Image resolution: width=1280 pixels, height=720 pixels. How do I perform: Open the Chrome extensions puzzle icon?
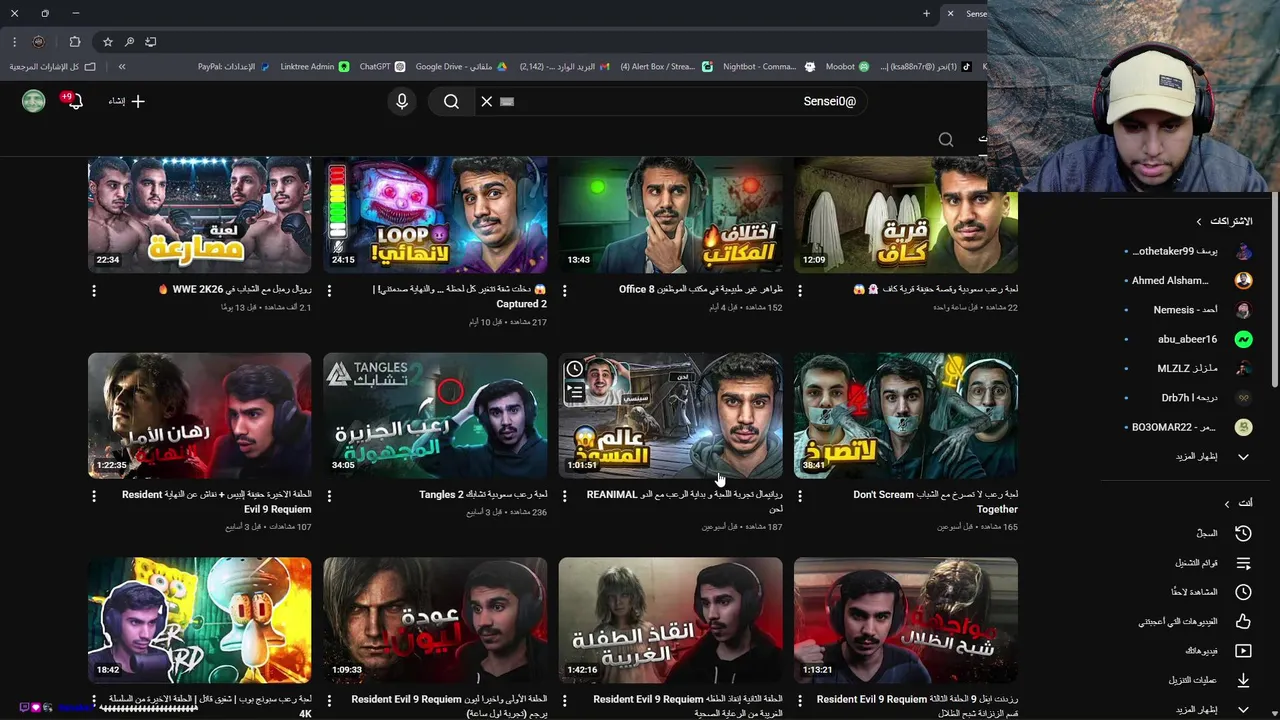pyautogui.click(x=75, y=42)
